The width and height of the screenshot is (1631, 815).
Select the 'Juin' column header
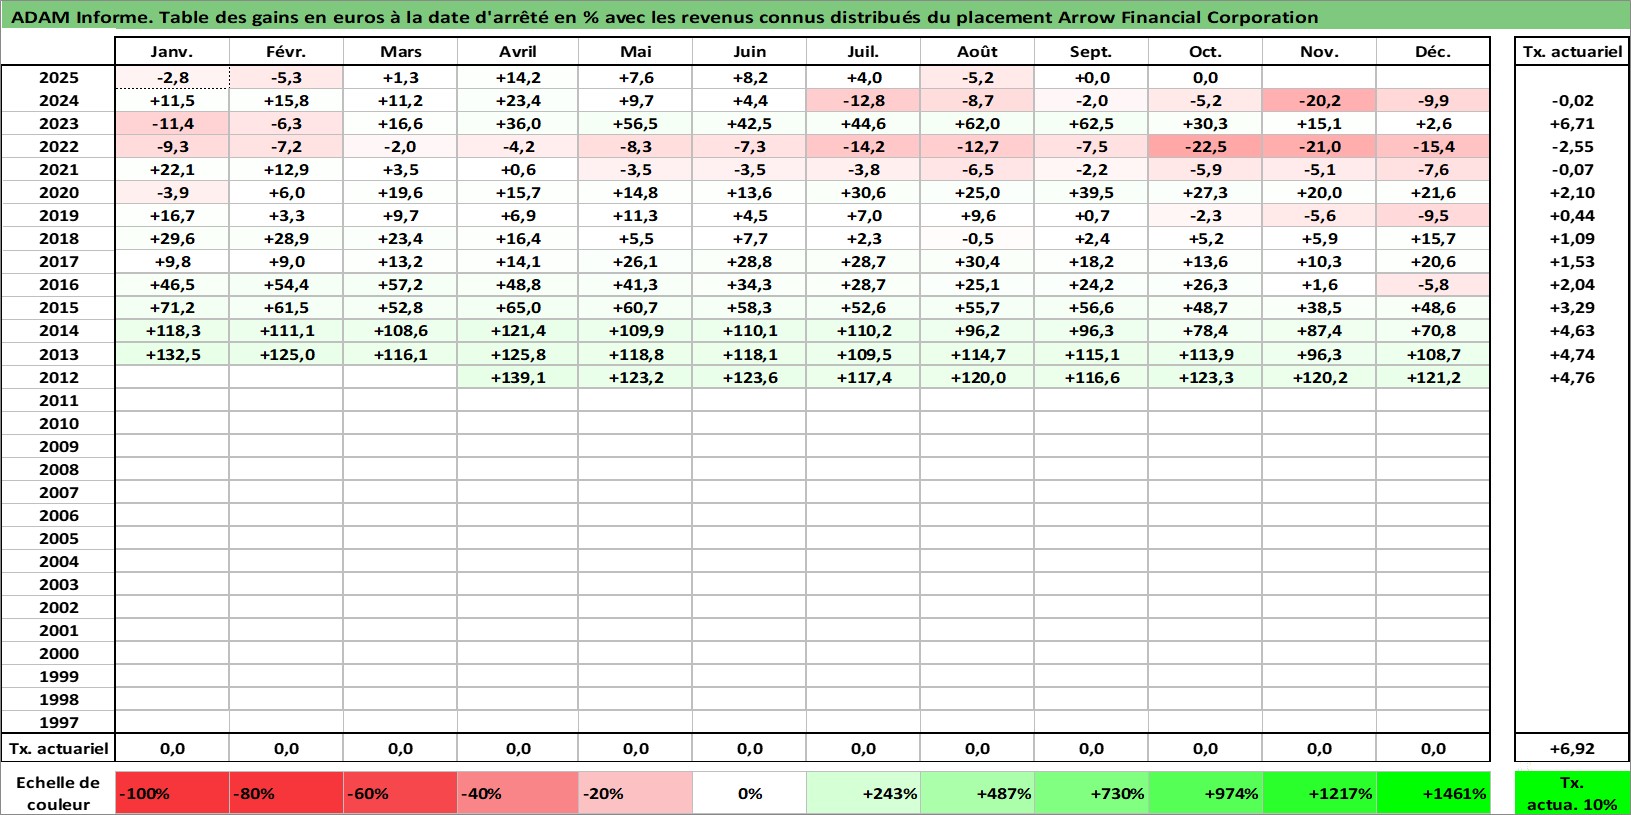[749, 52]
